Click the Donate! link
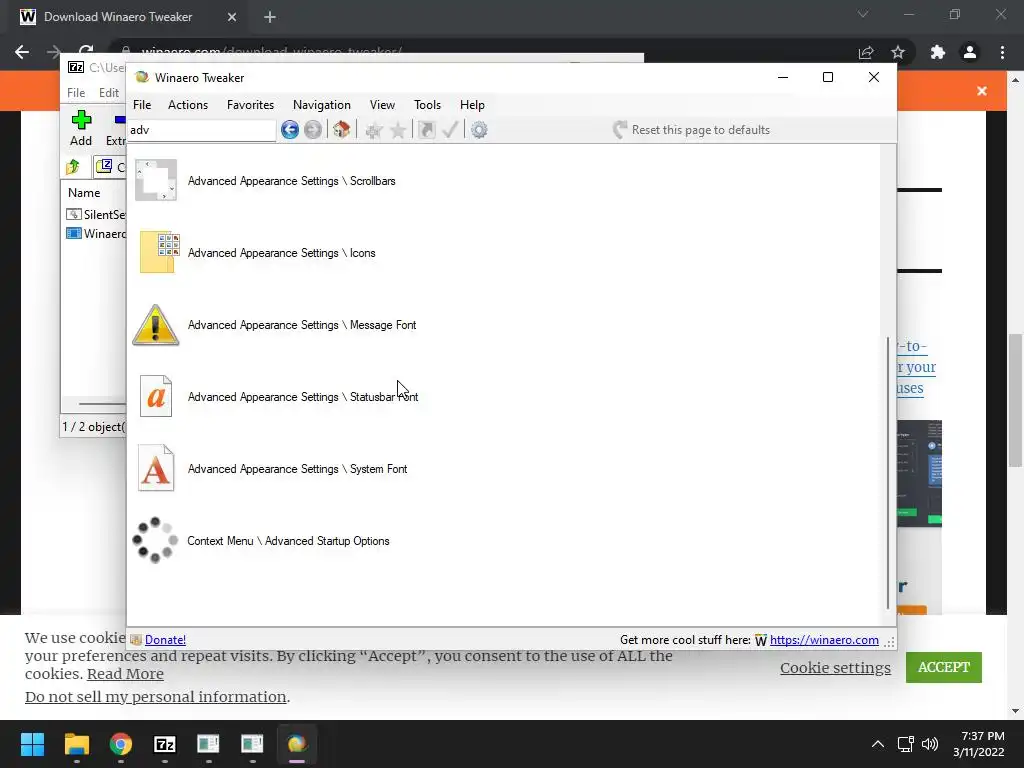Image resolution: width=1024 pixels, height=768 pixels. pyautogui.click(x=165, y=640)
